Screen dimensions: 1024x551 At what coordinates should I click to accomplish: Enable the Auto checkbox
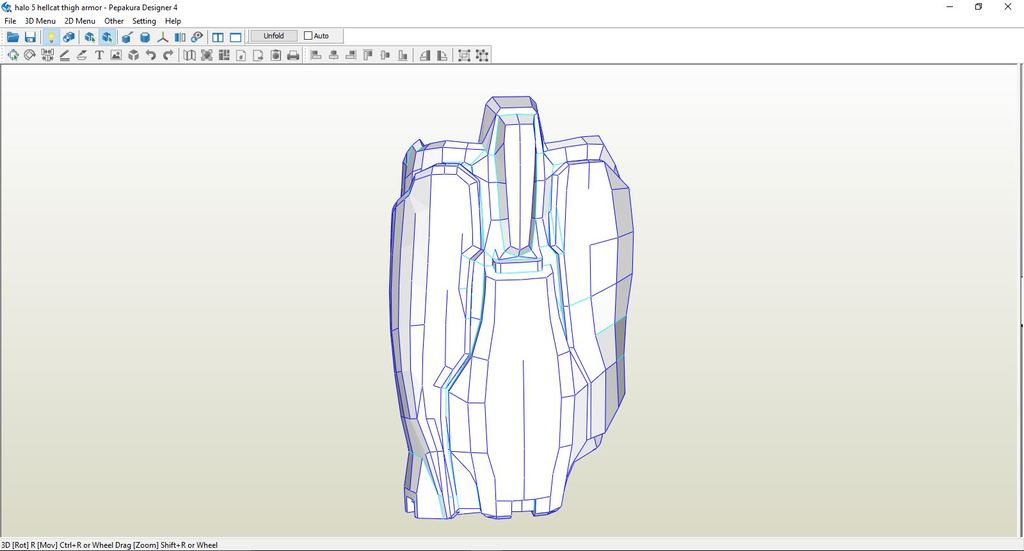(308, 36)
